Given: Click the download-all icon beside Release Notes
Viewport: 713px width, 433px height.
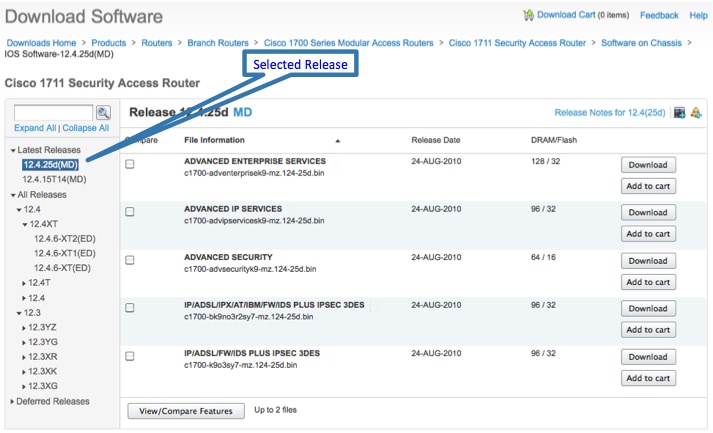Looking at the screenshot, I should pyautogui.click(x=679, y=112).
